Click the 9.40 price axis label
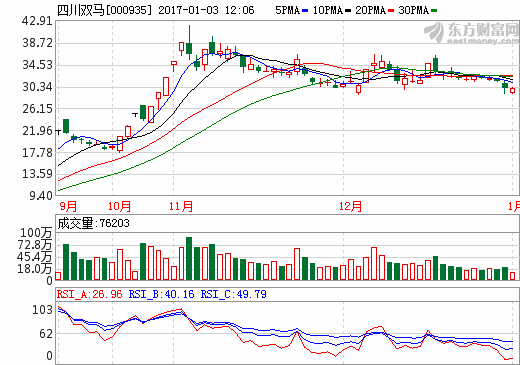 point(41,196)
